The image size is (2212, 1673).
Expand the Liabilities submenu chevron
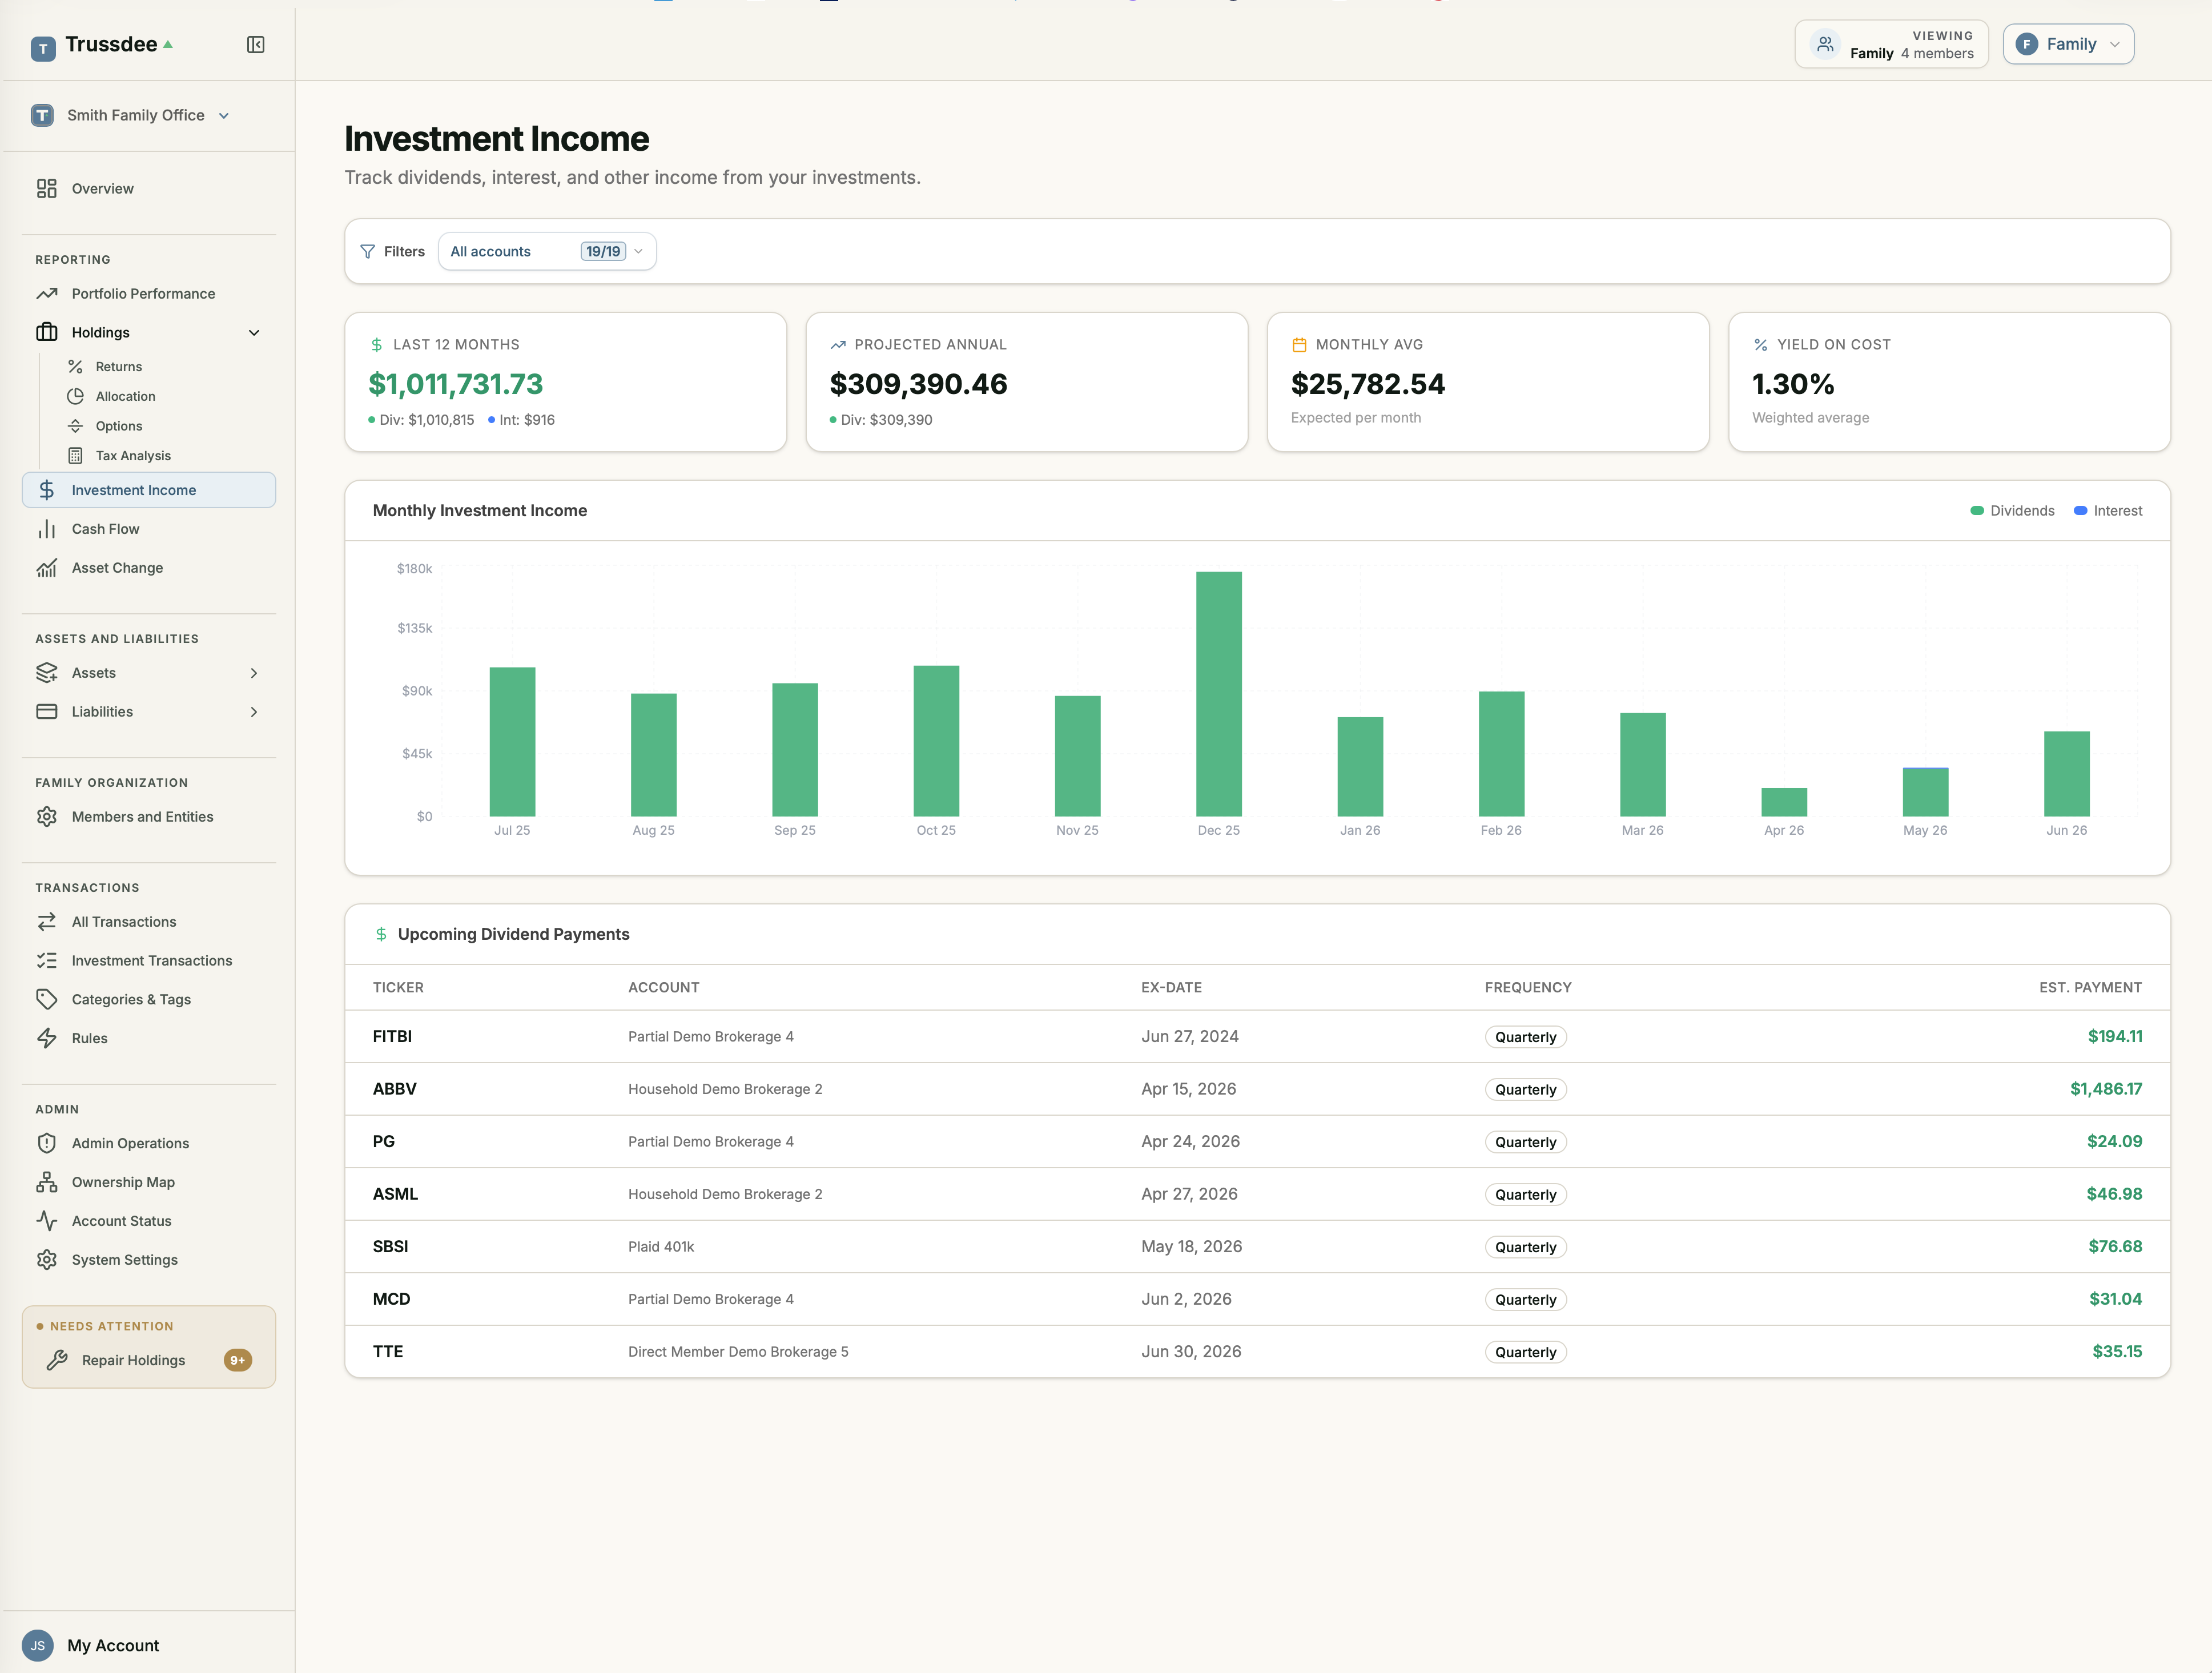254,712
